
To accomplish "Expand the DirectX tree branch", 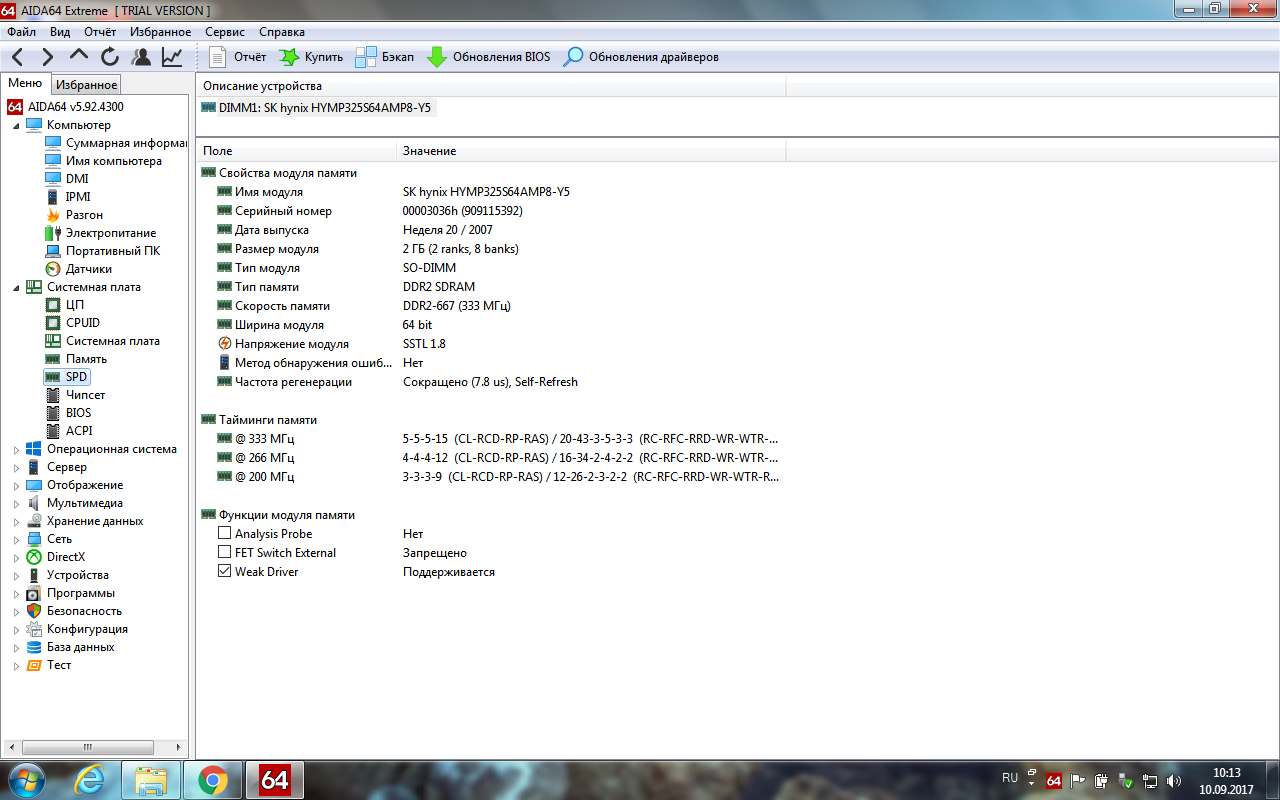I will point(16,557).
